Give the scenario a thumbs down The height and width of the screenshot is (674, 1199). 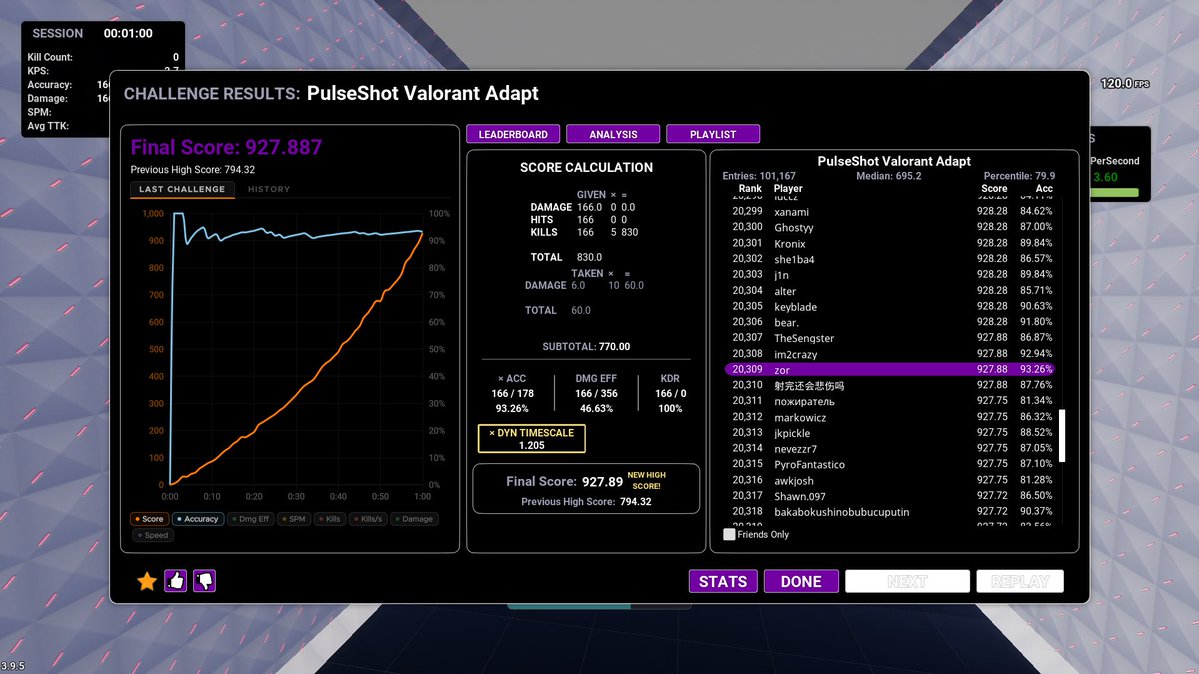tap(204, 581)
